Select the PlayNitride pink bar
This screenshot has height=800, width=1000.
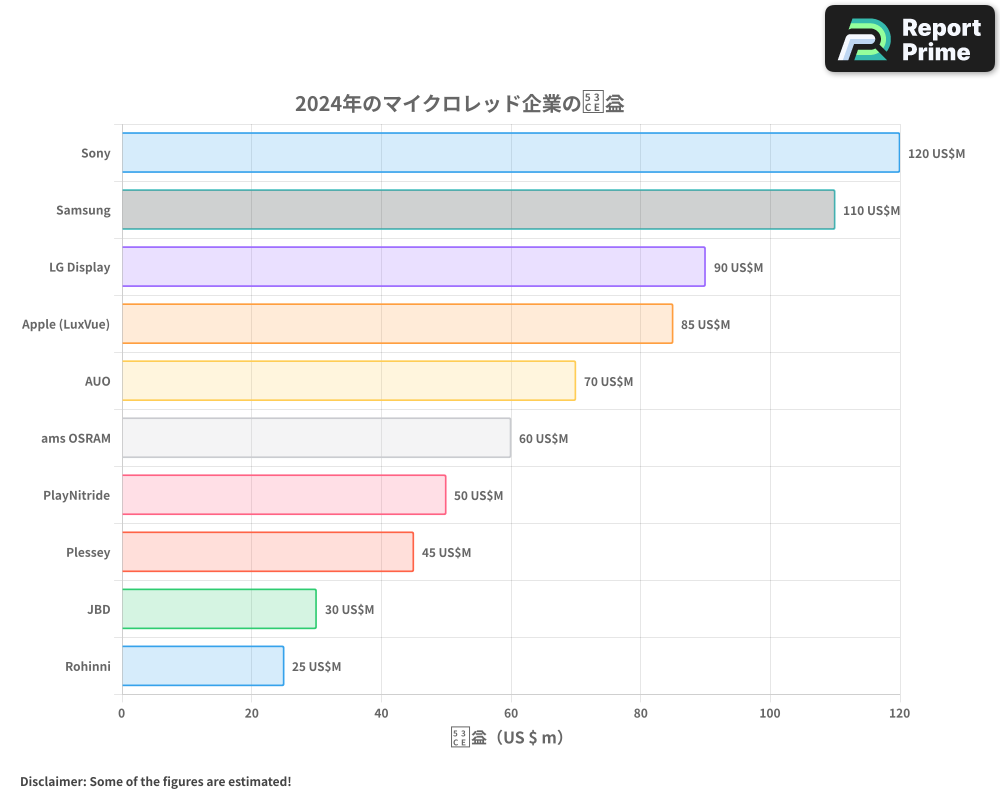coord(283,495)
